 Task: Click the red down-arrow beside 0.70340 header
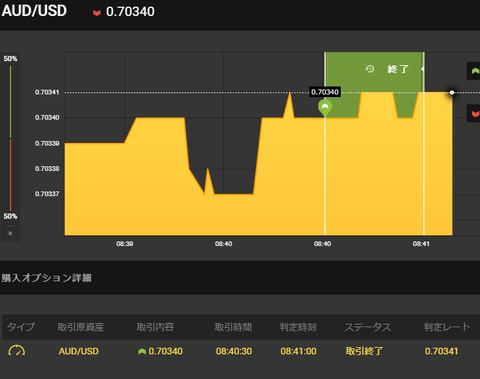(x=97, y=13)
